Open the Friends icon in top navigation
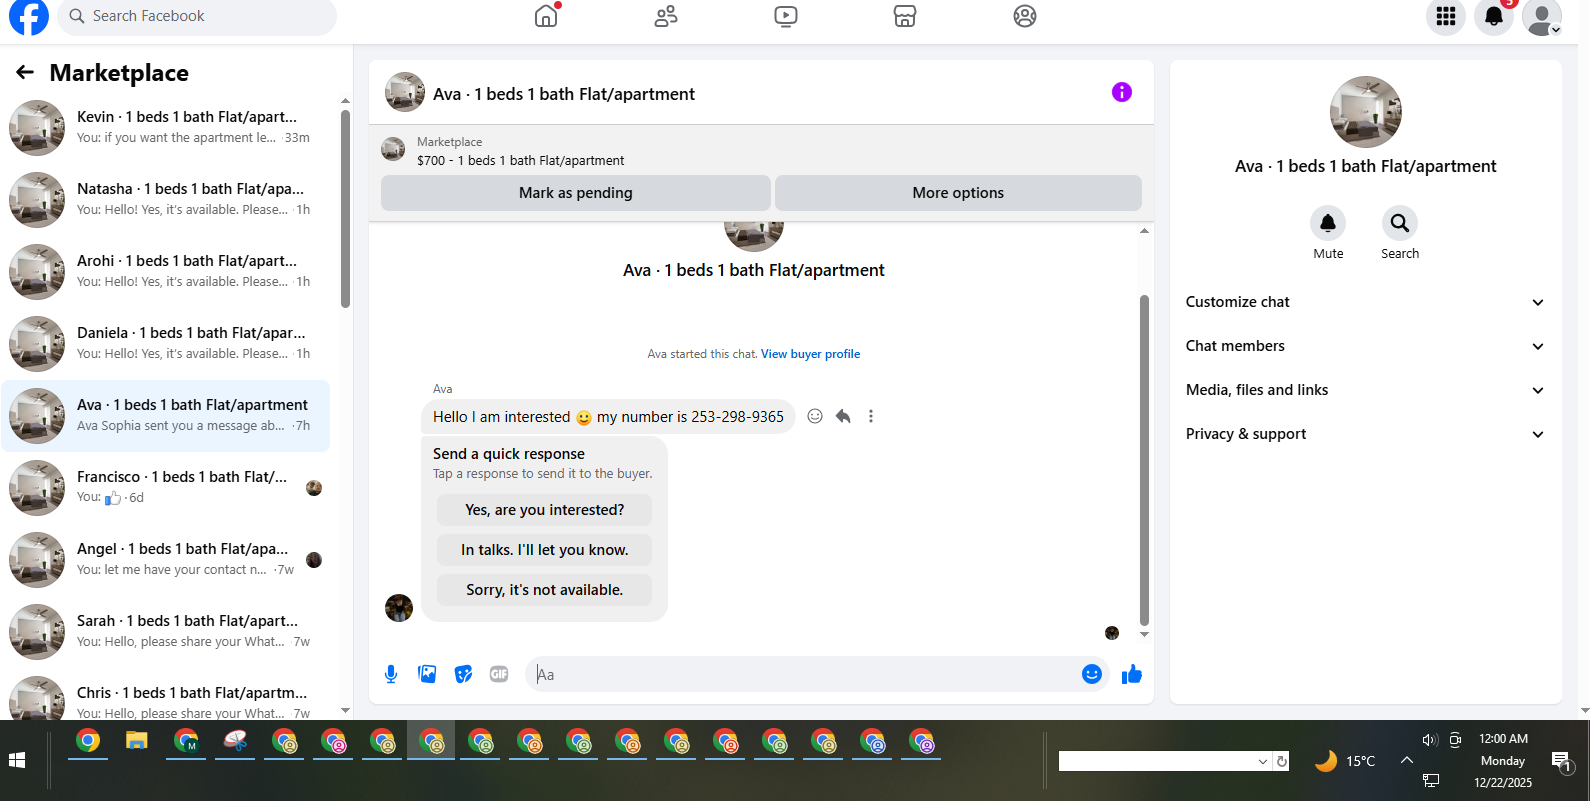Viewport: 1590px width, 801px height. tap(666, 16)
